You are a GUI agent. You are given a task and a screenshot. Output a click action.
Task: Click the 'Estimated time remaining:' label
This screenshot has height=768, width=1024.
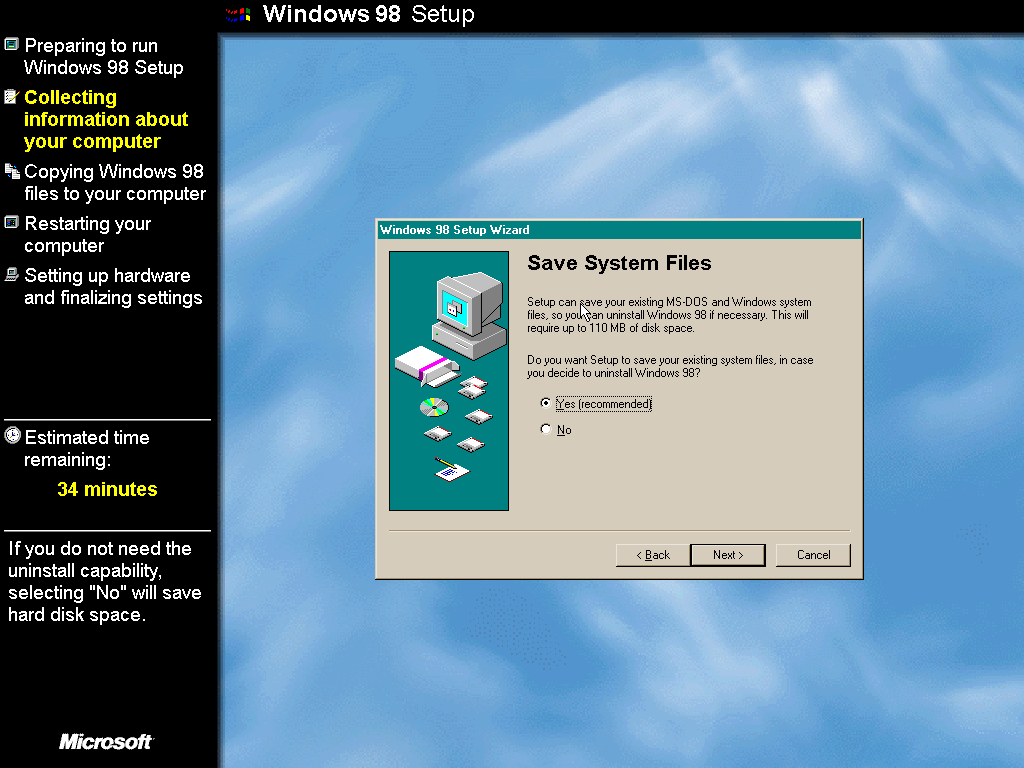click(x=87, y=448)
